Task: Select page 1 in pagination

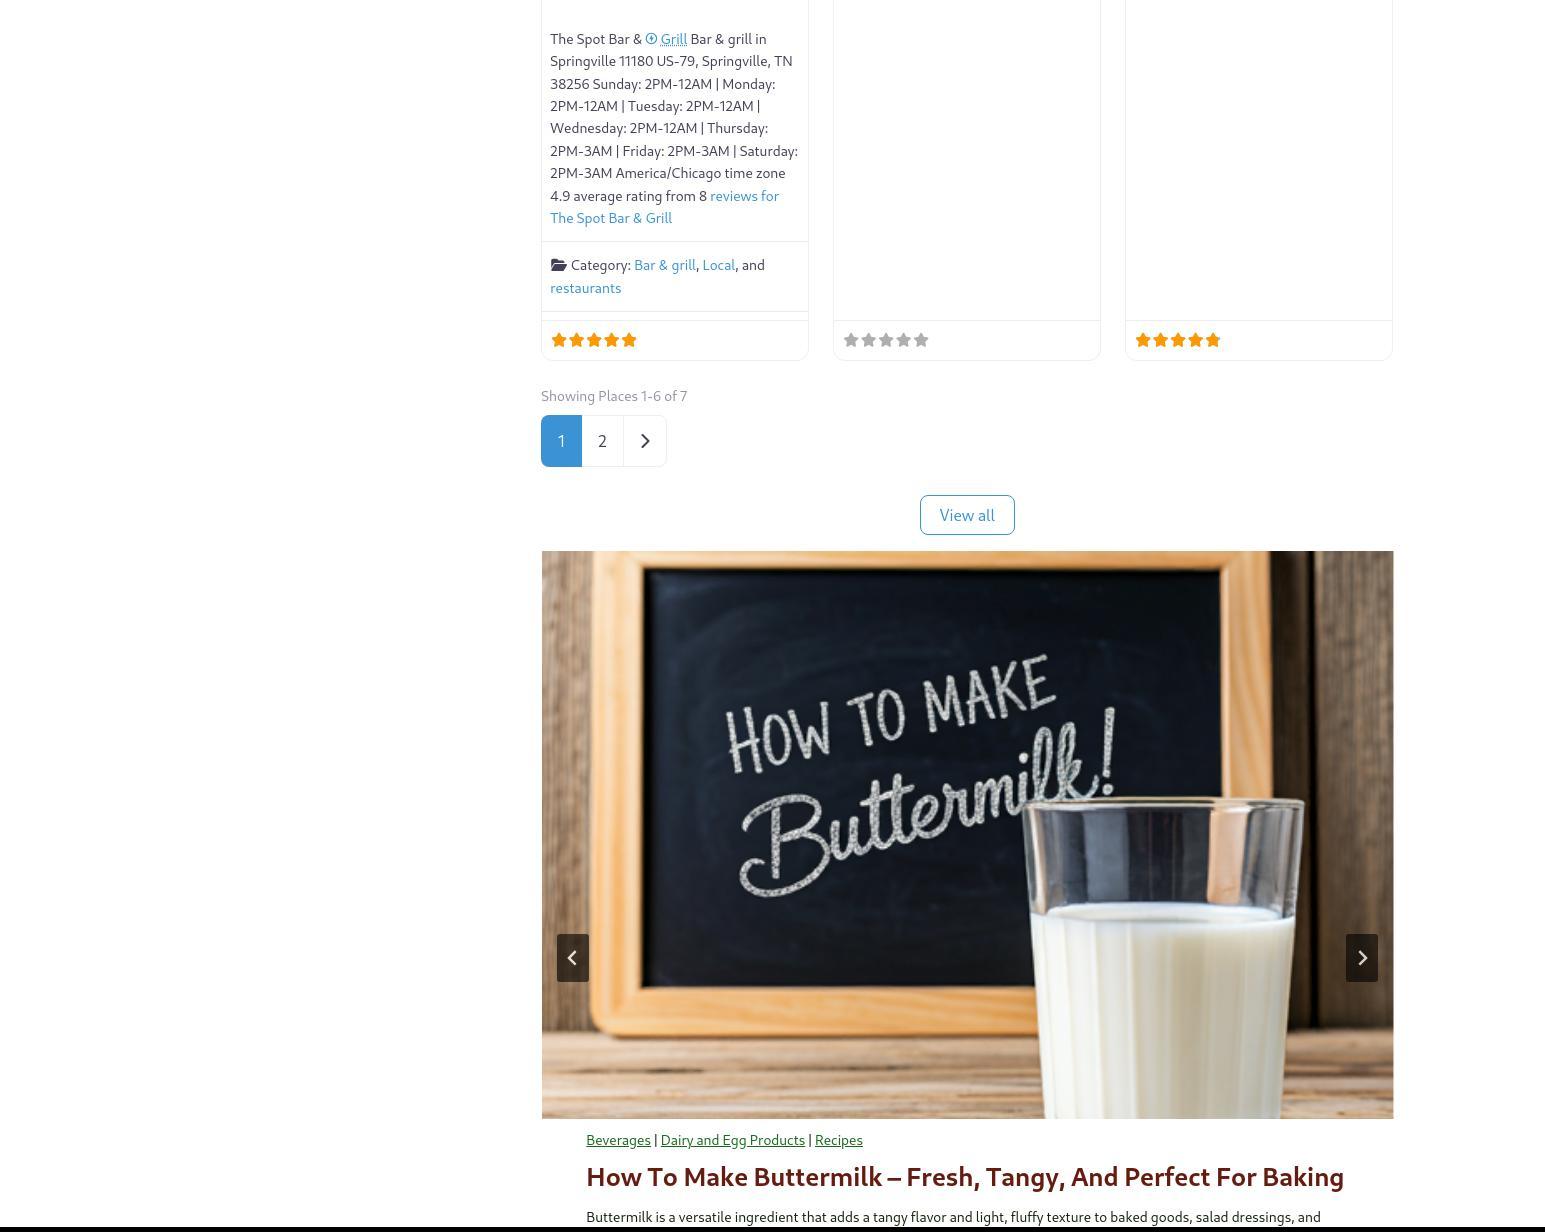Action: click(x=561, y=441)
